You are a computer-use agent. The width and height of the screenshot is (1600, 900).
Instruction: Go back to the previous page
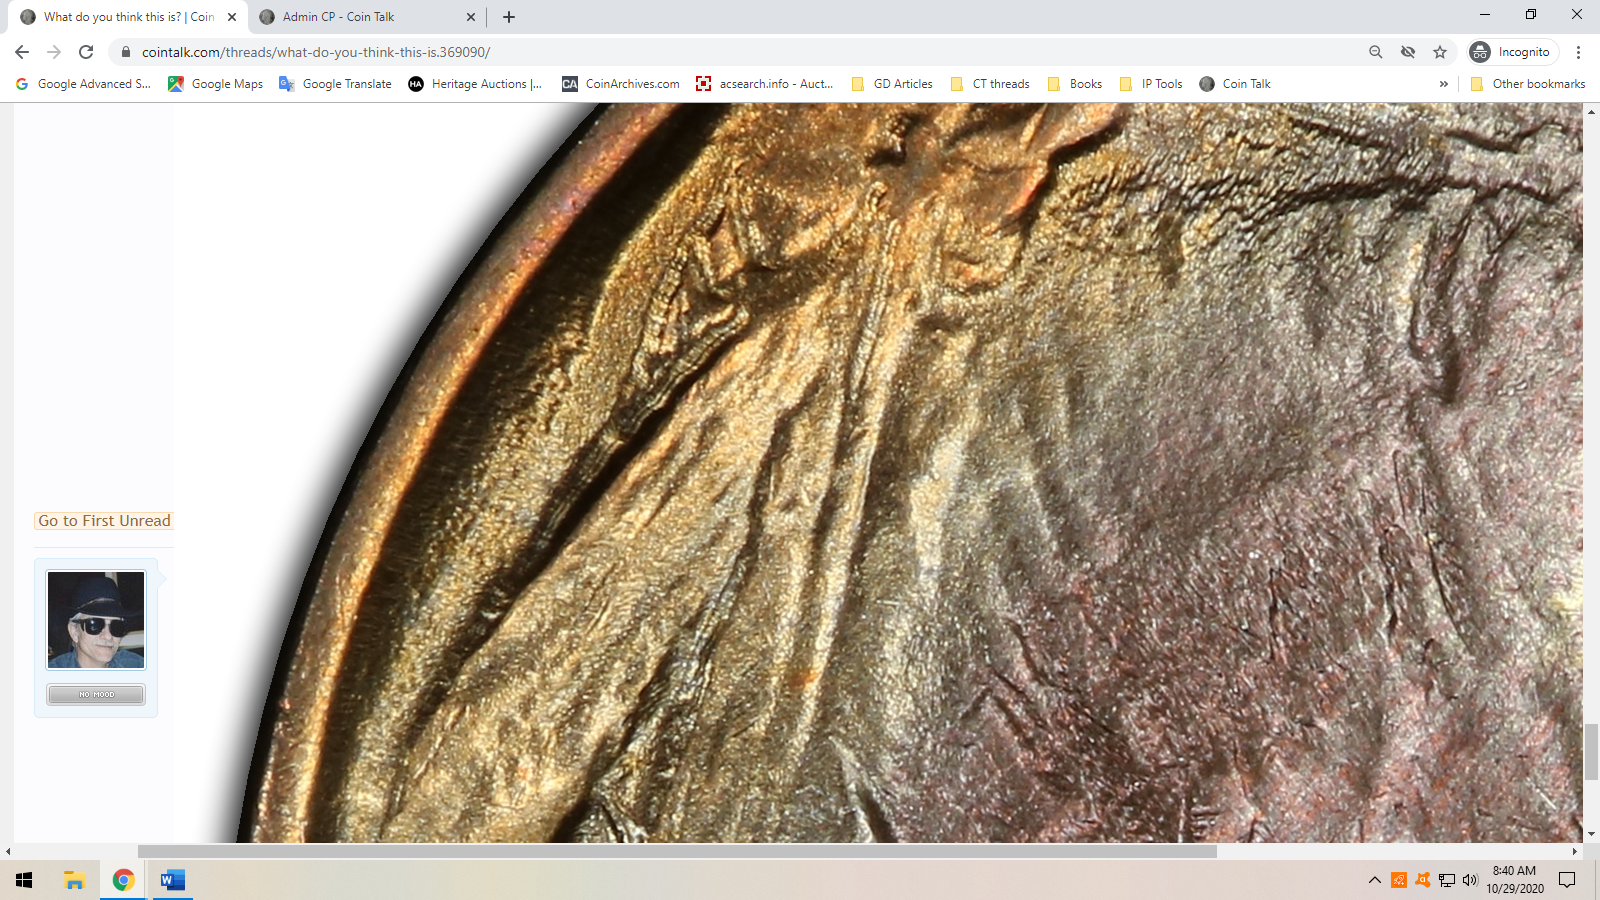(22, 52)
